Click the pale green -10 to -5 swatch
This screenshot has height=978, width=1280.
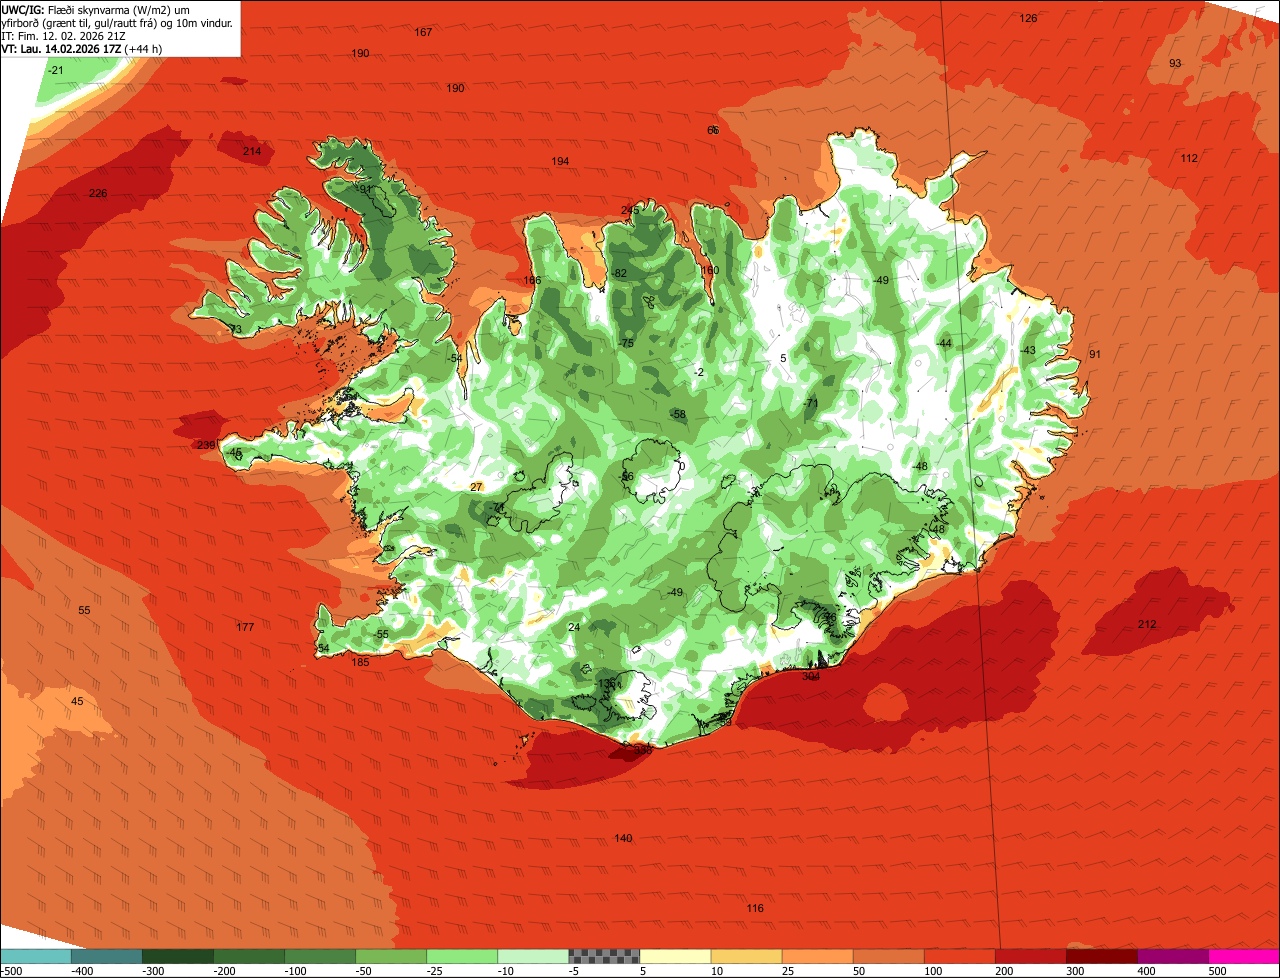pos(533,955)
